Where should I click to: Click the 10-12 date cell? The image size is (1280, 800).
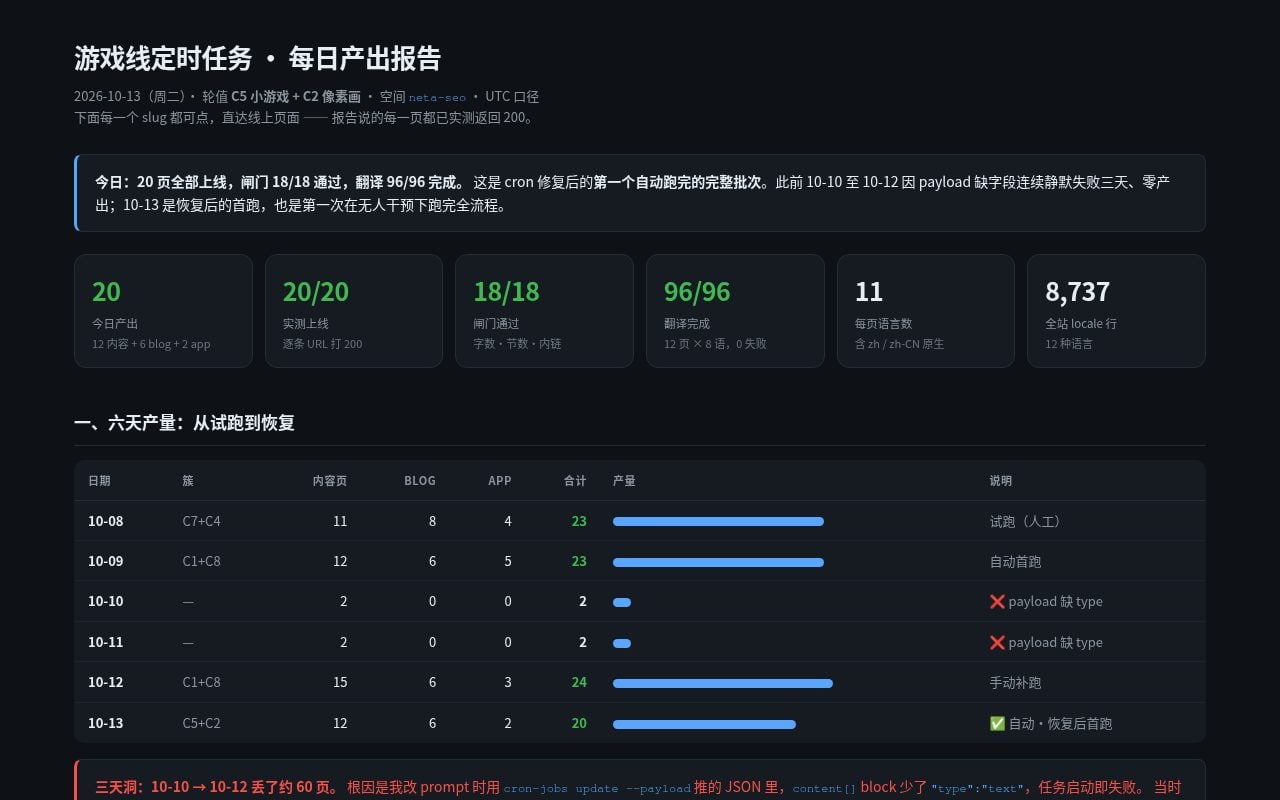(x=106, y=682)
